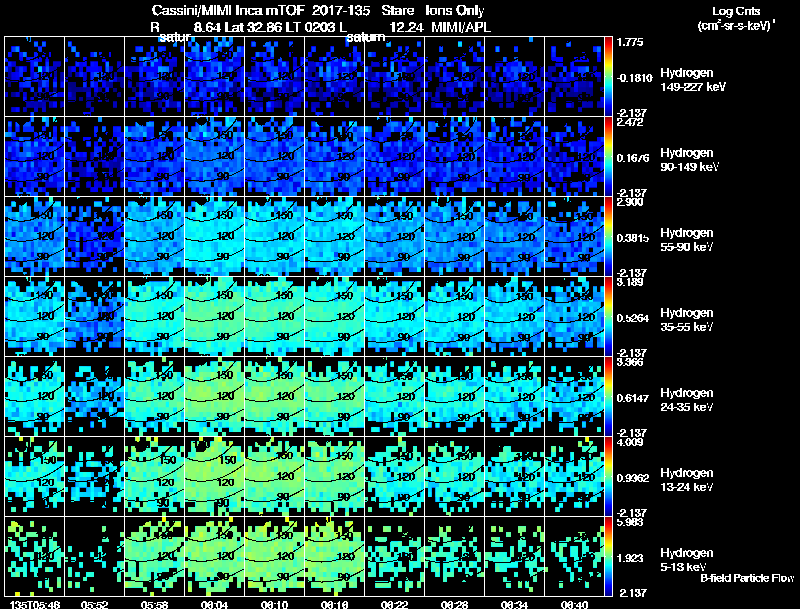Select the Hydrogen 35-55 keV image at 06:10
Screen dimensions: 800x609
point(274,316)
